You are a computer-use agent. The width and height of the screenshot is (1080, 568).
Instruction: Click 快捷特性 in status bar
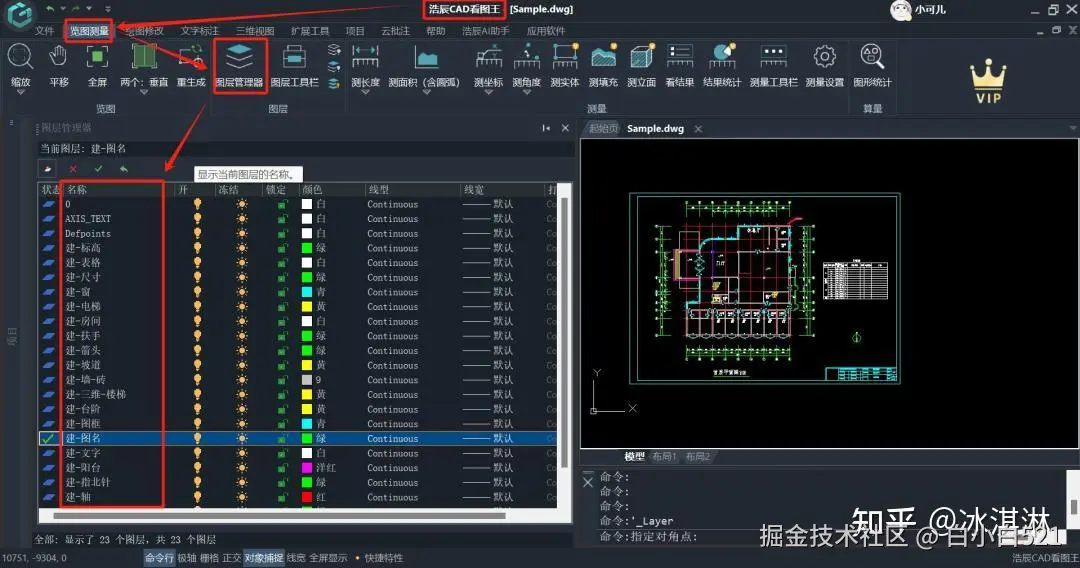pos(384,558)
